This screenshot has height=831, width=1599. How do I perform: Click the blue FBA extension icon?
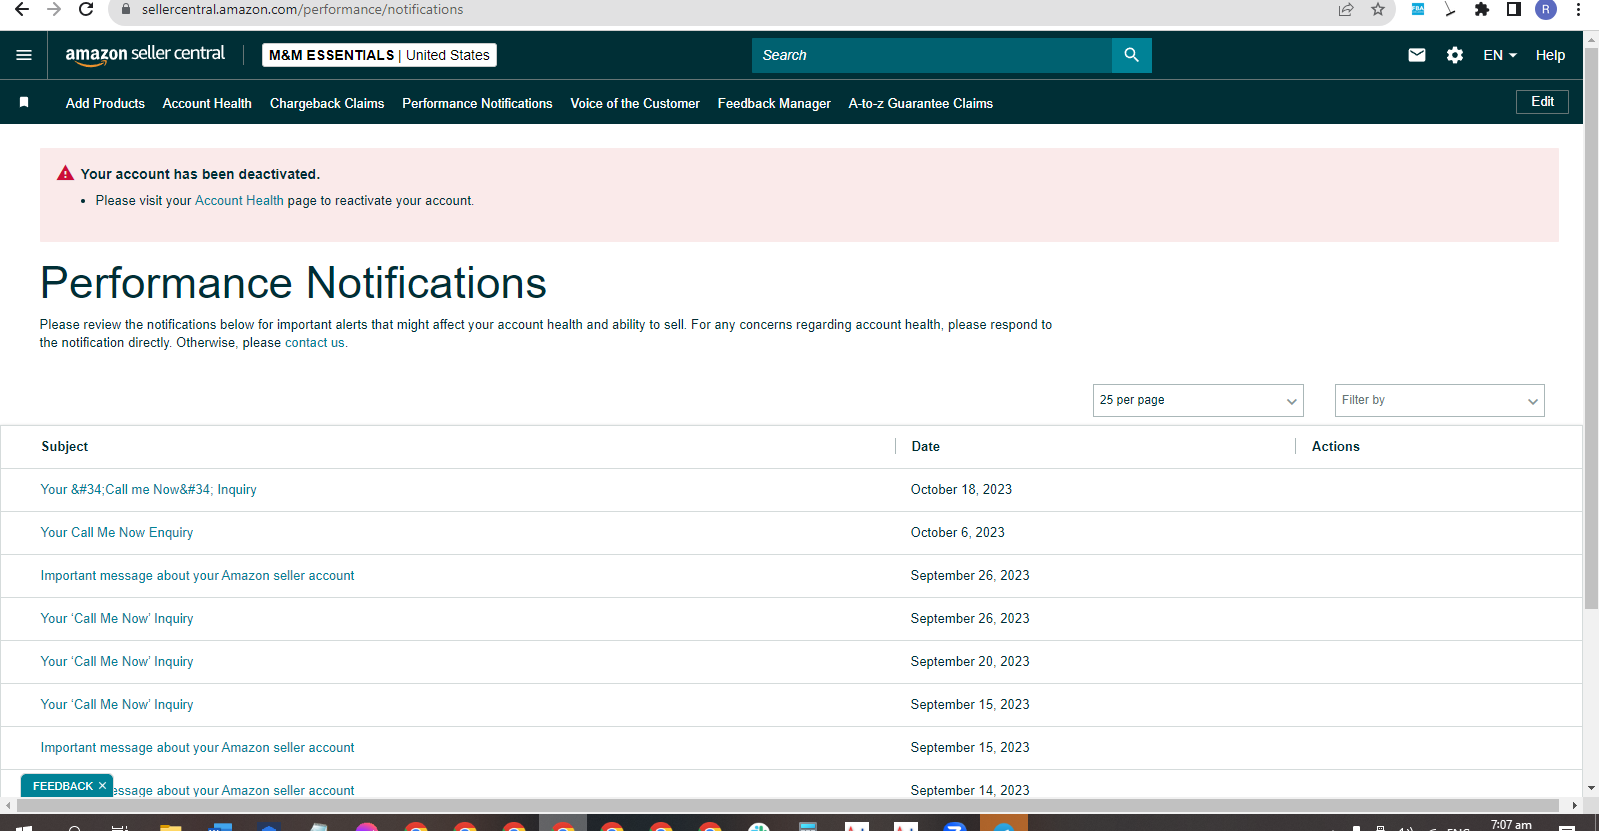coord(1418,9)
